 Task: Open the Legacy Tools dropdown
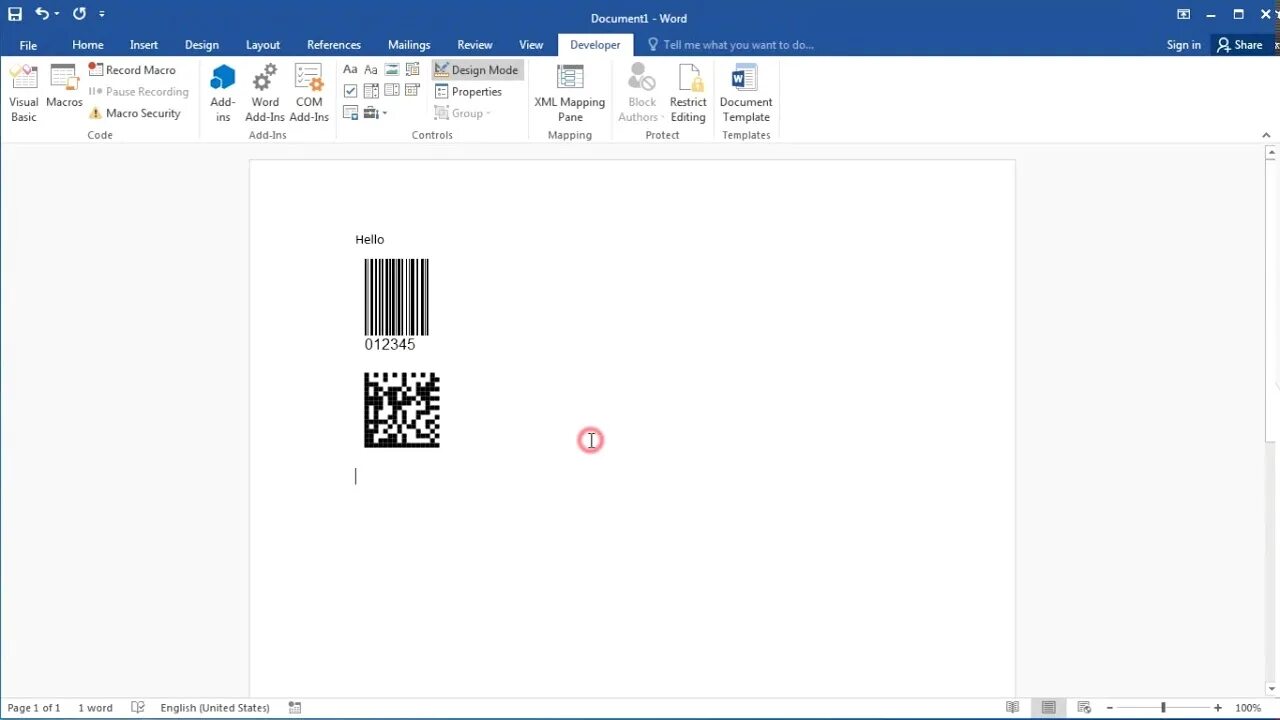[x=375, y=113]
